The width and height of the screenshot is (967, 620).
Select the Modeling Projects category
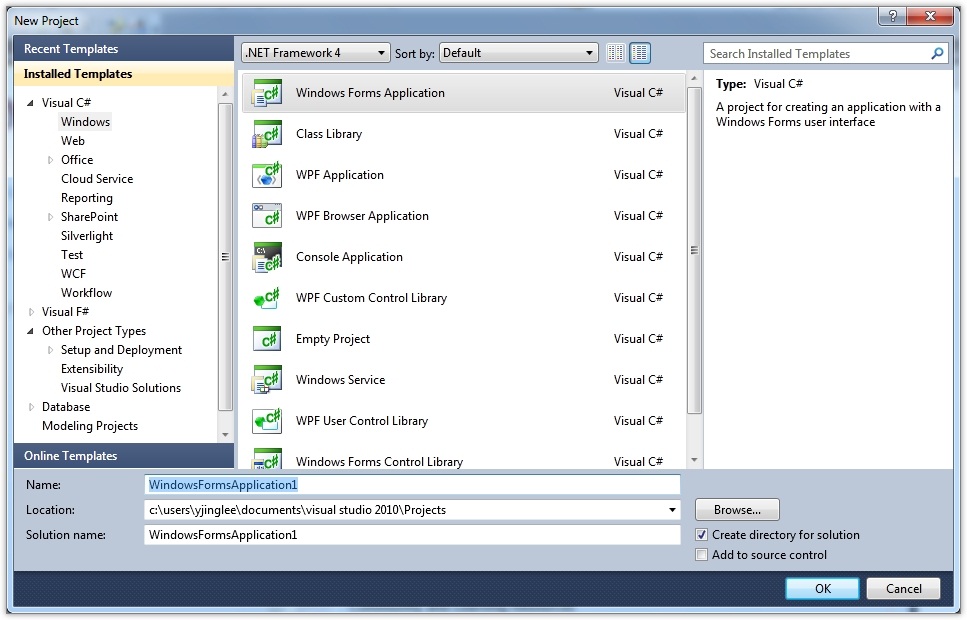coord(90,426)
